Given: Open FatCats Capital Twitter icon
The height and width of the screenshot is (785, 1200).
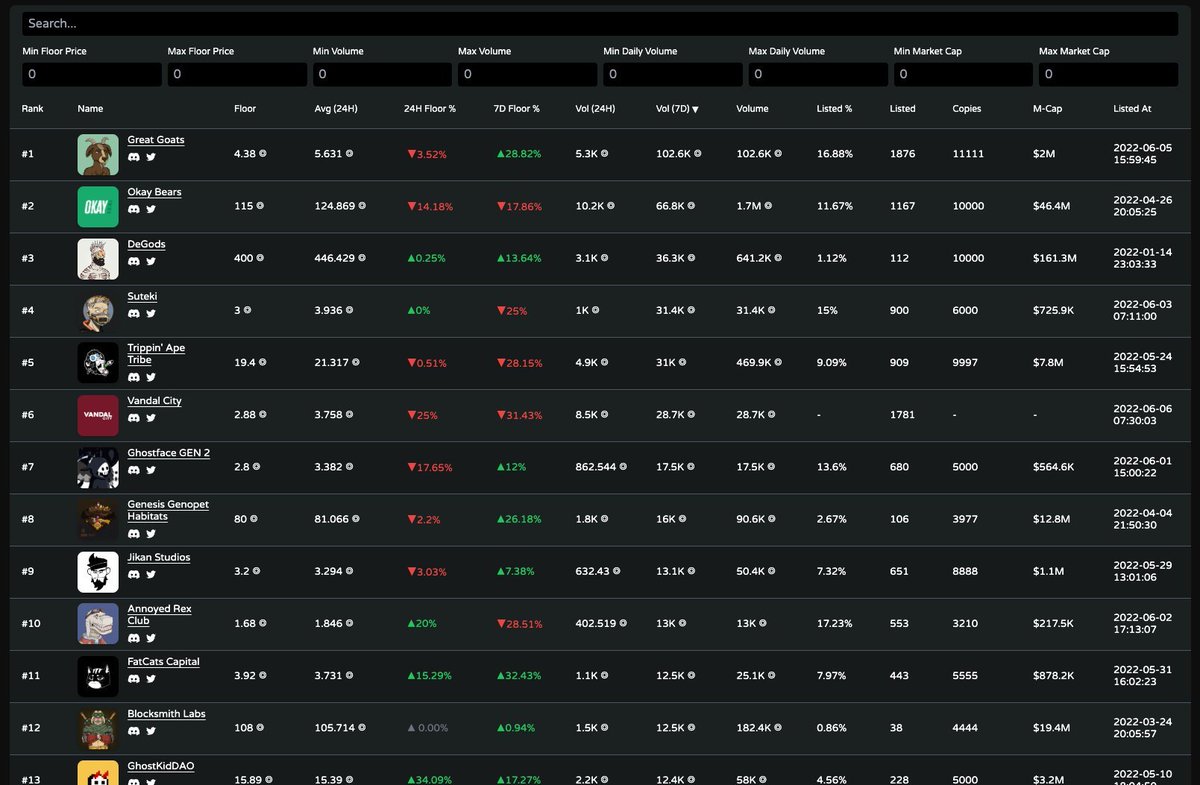Looking at the screenshot, I should tap(151, 678).
